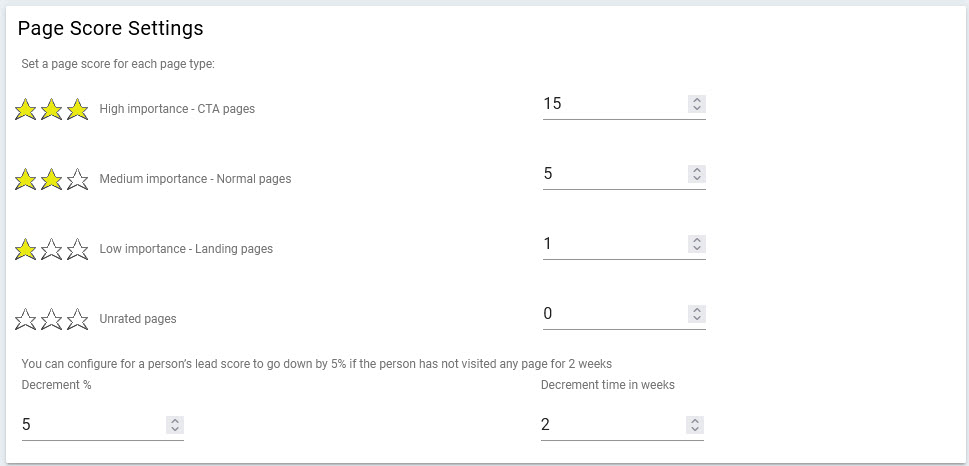
Task: Click third empty star of Unrated pages
Action: (77, 319)
